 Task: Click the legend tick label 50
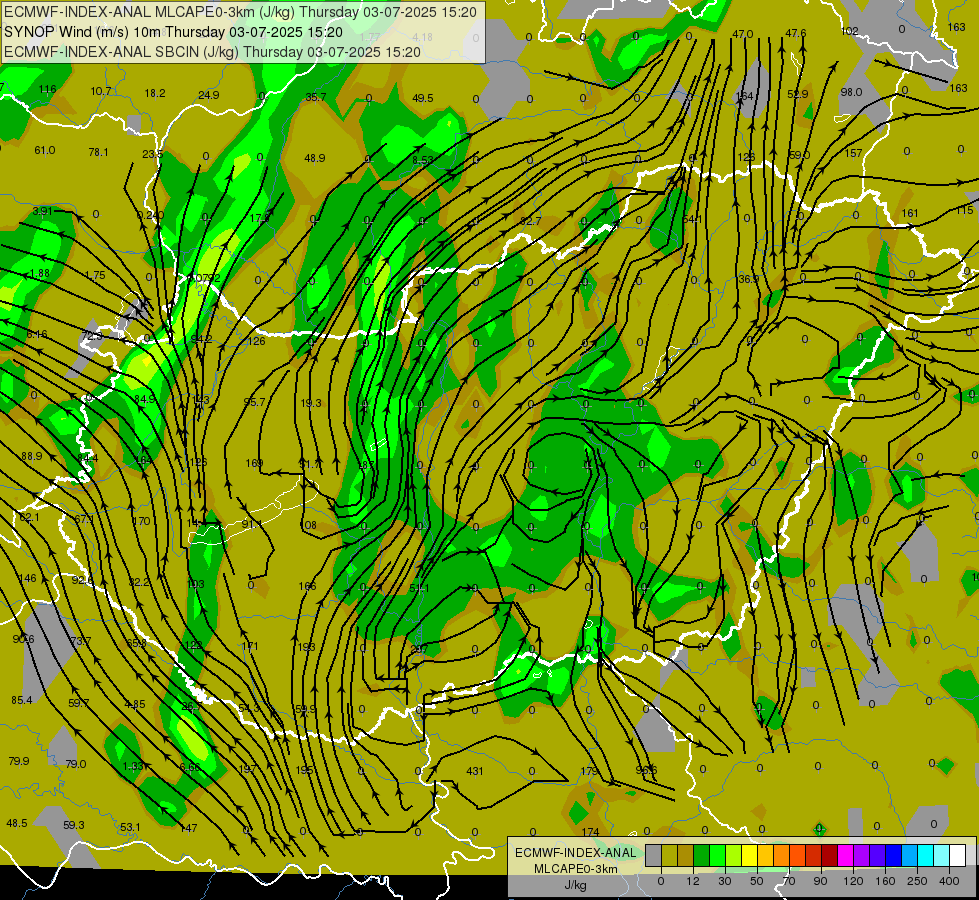(x=757, y=881)
